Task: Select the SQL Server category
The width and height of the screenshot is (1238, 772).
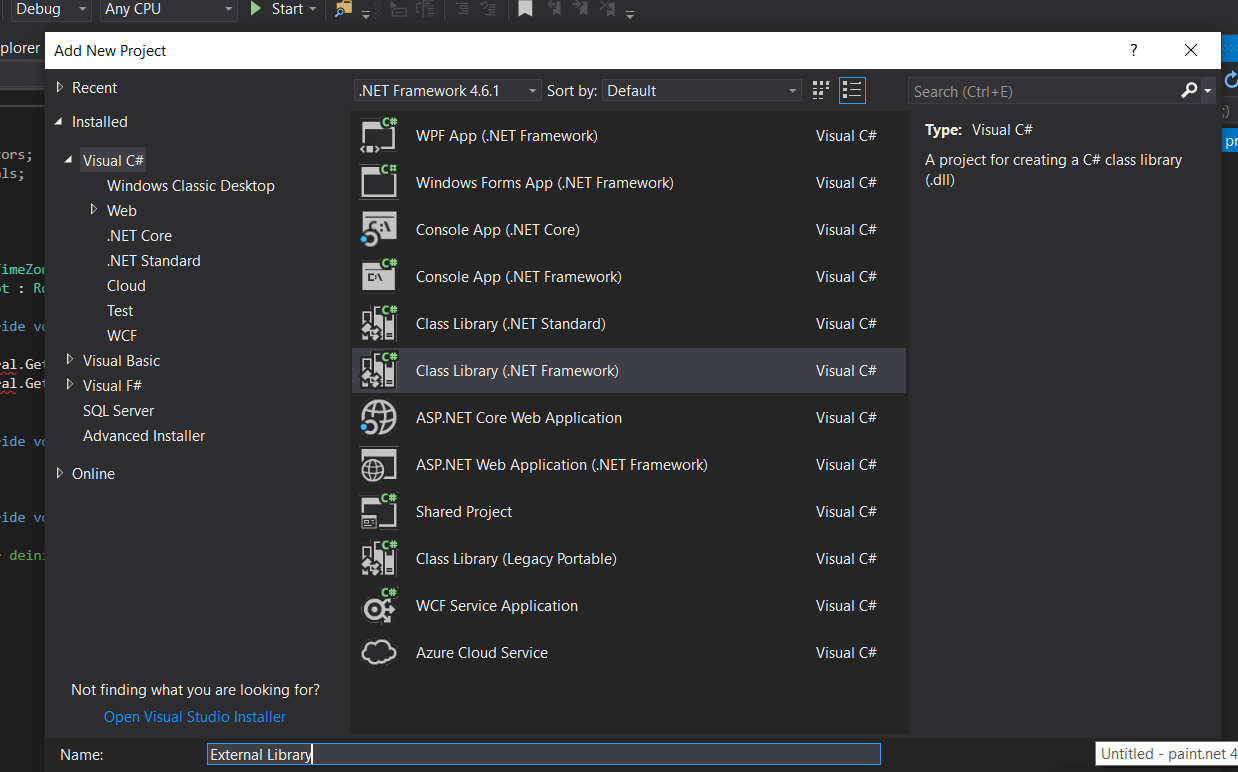Action: pos(118,410)
